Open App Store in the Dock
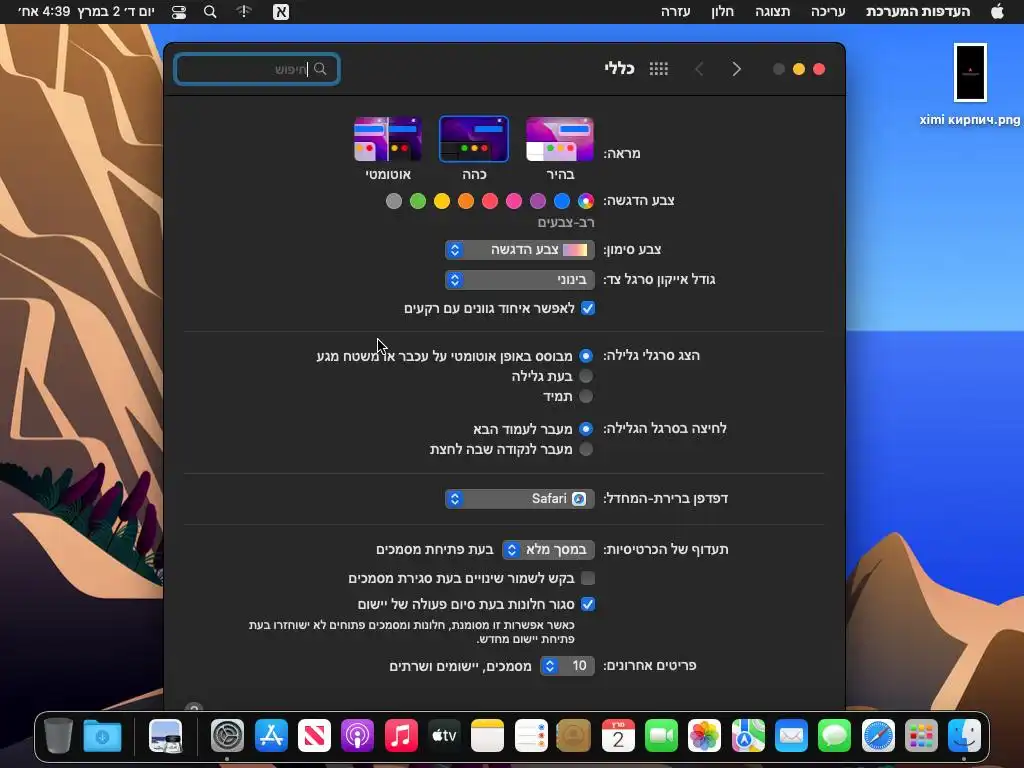 [x=271, y=736]
